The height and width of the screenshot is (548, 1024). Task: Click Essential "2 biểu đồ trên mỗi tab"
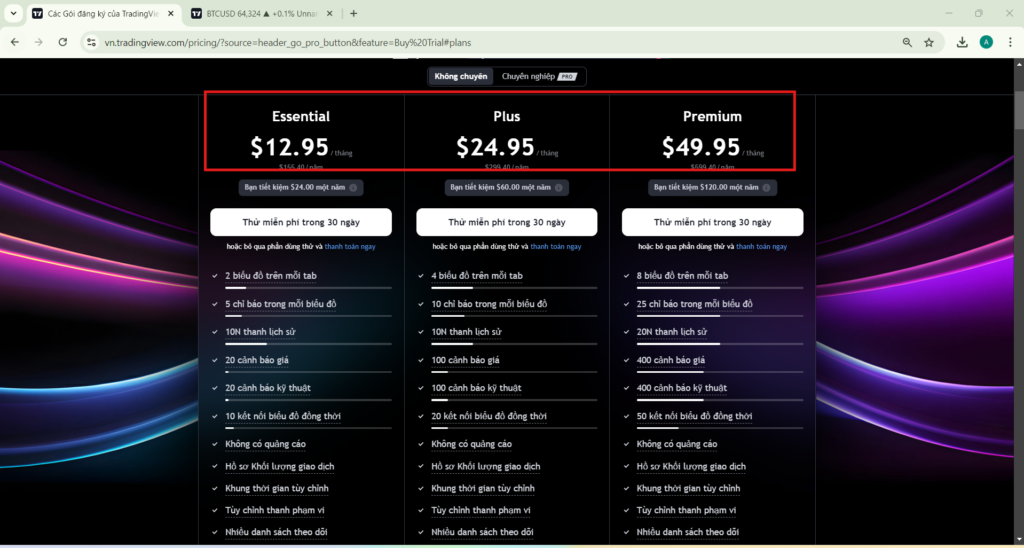coord(271,276)
